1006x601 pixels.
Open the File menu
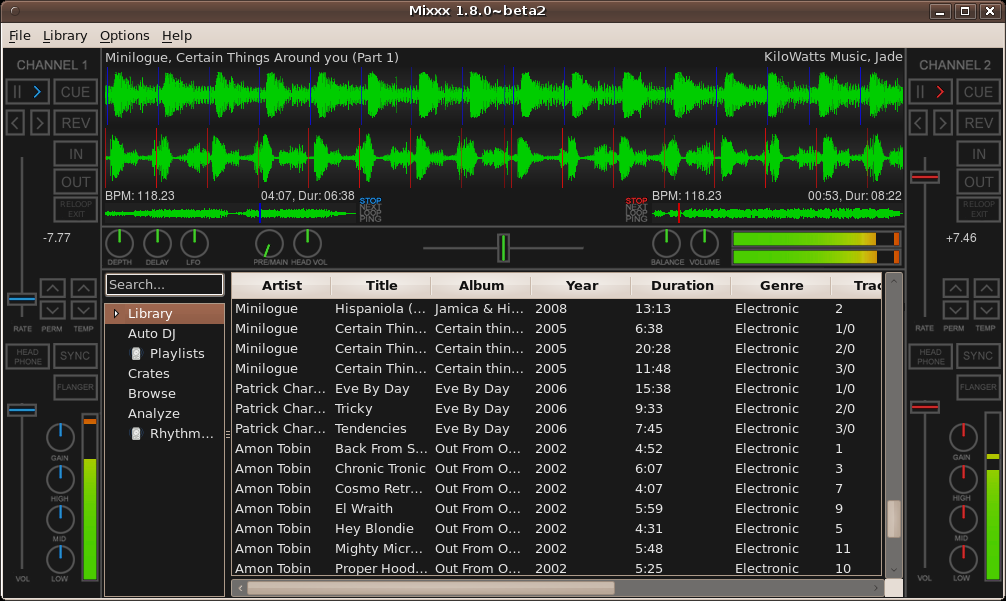[19, 35]
